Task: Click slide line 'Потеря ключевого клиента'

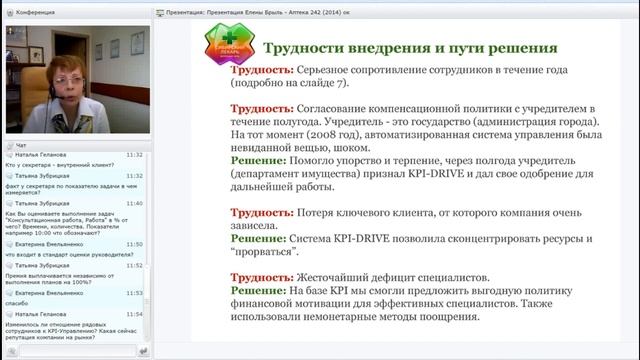Action: point(439,213)
